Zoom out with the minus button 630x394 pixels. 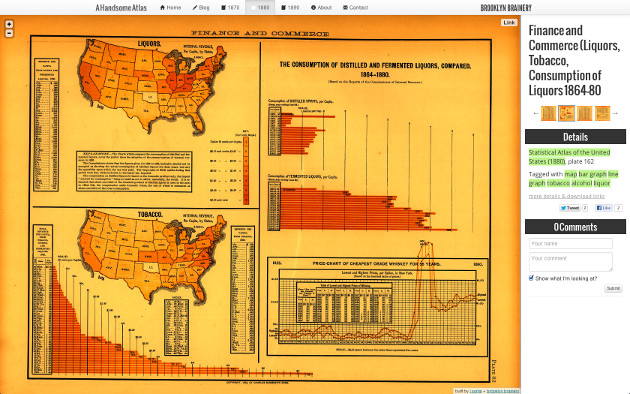click(9, 33)
